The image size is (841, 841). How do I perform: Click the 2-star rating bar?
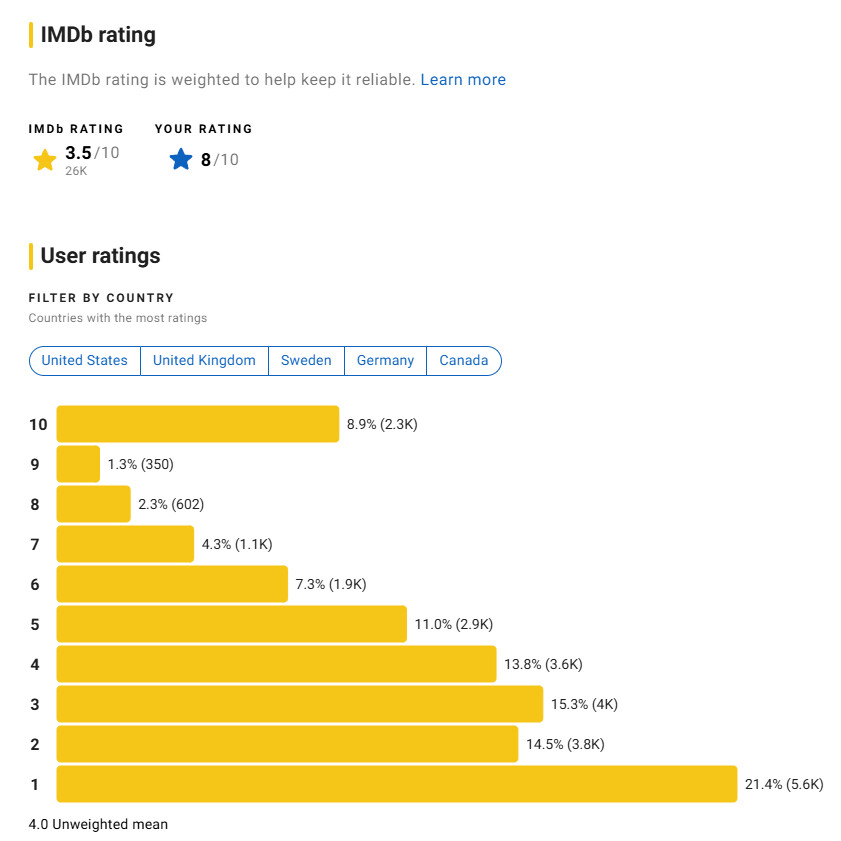point(287,744)
